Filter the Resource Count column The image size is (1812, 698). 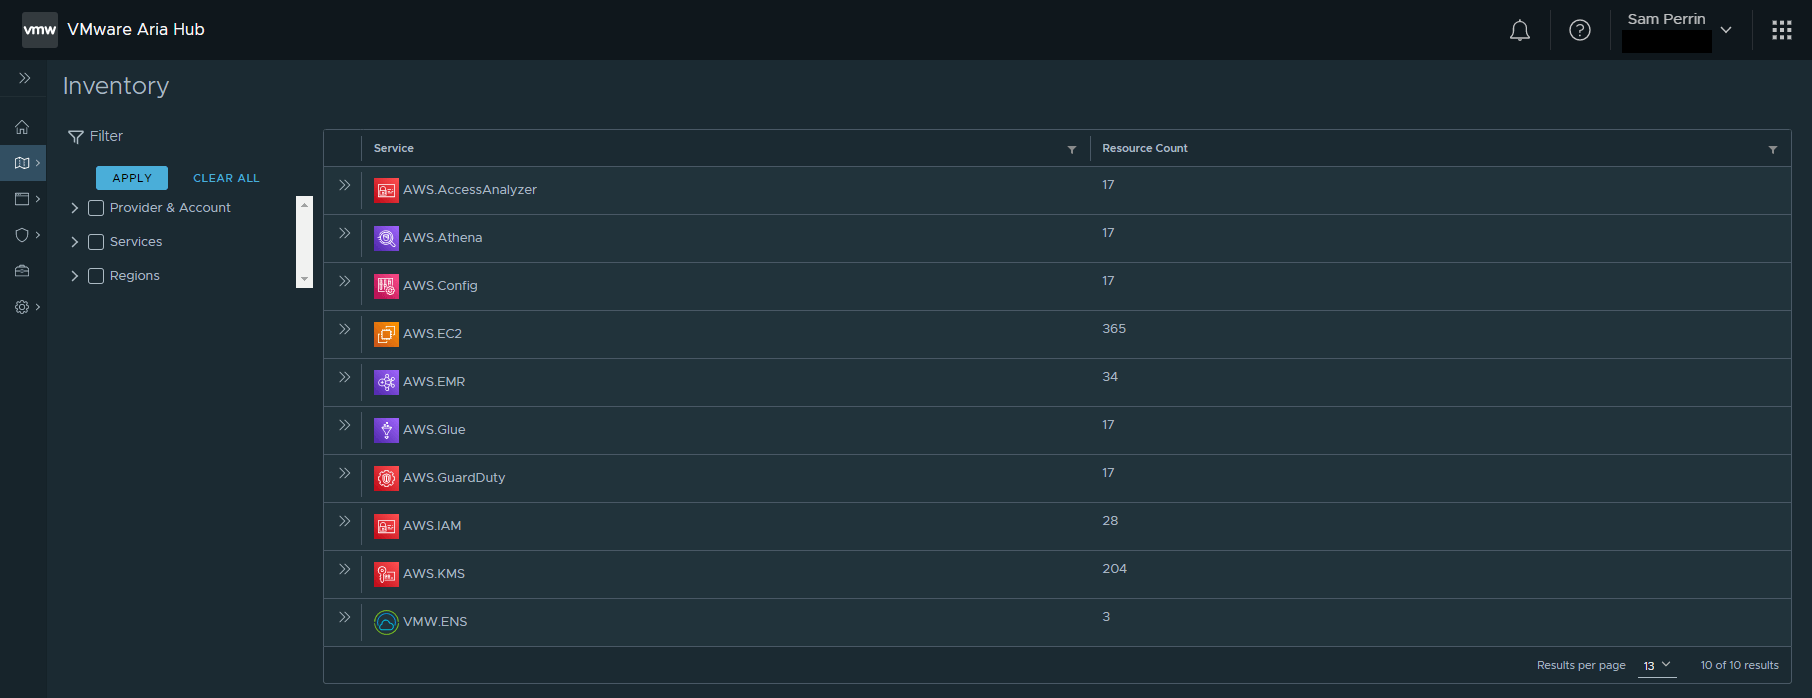1772,149
